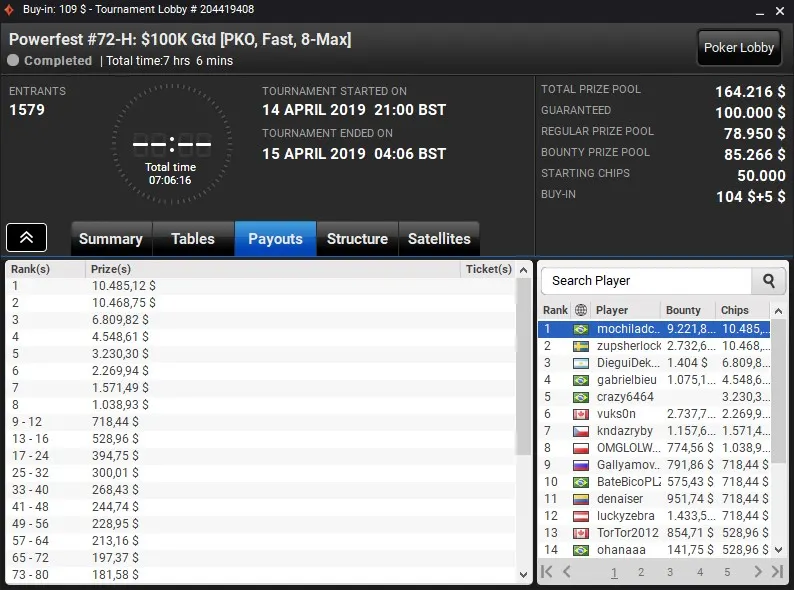Viewport: 794px width, 590px height.
Task: Click the payouts table down arrow
Action: pos(524,575)
